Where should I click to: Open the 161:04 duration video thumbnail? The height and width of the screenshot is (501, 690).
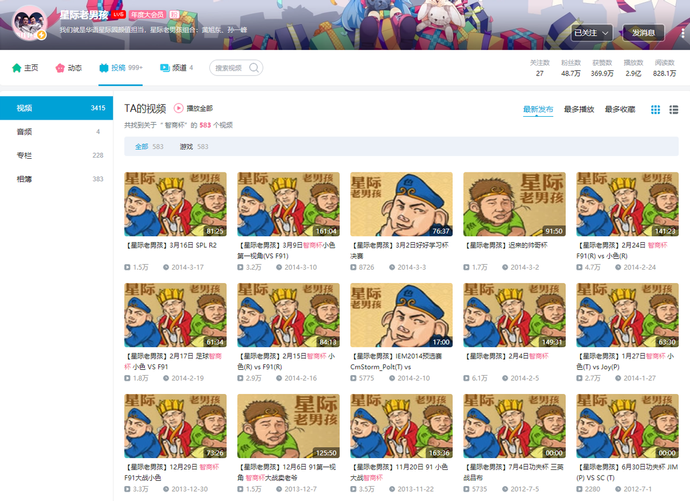point(288,204)
